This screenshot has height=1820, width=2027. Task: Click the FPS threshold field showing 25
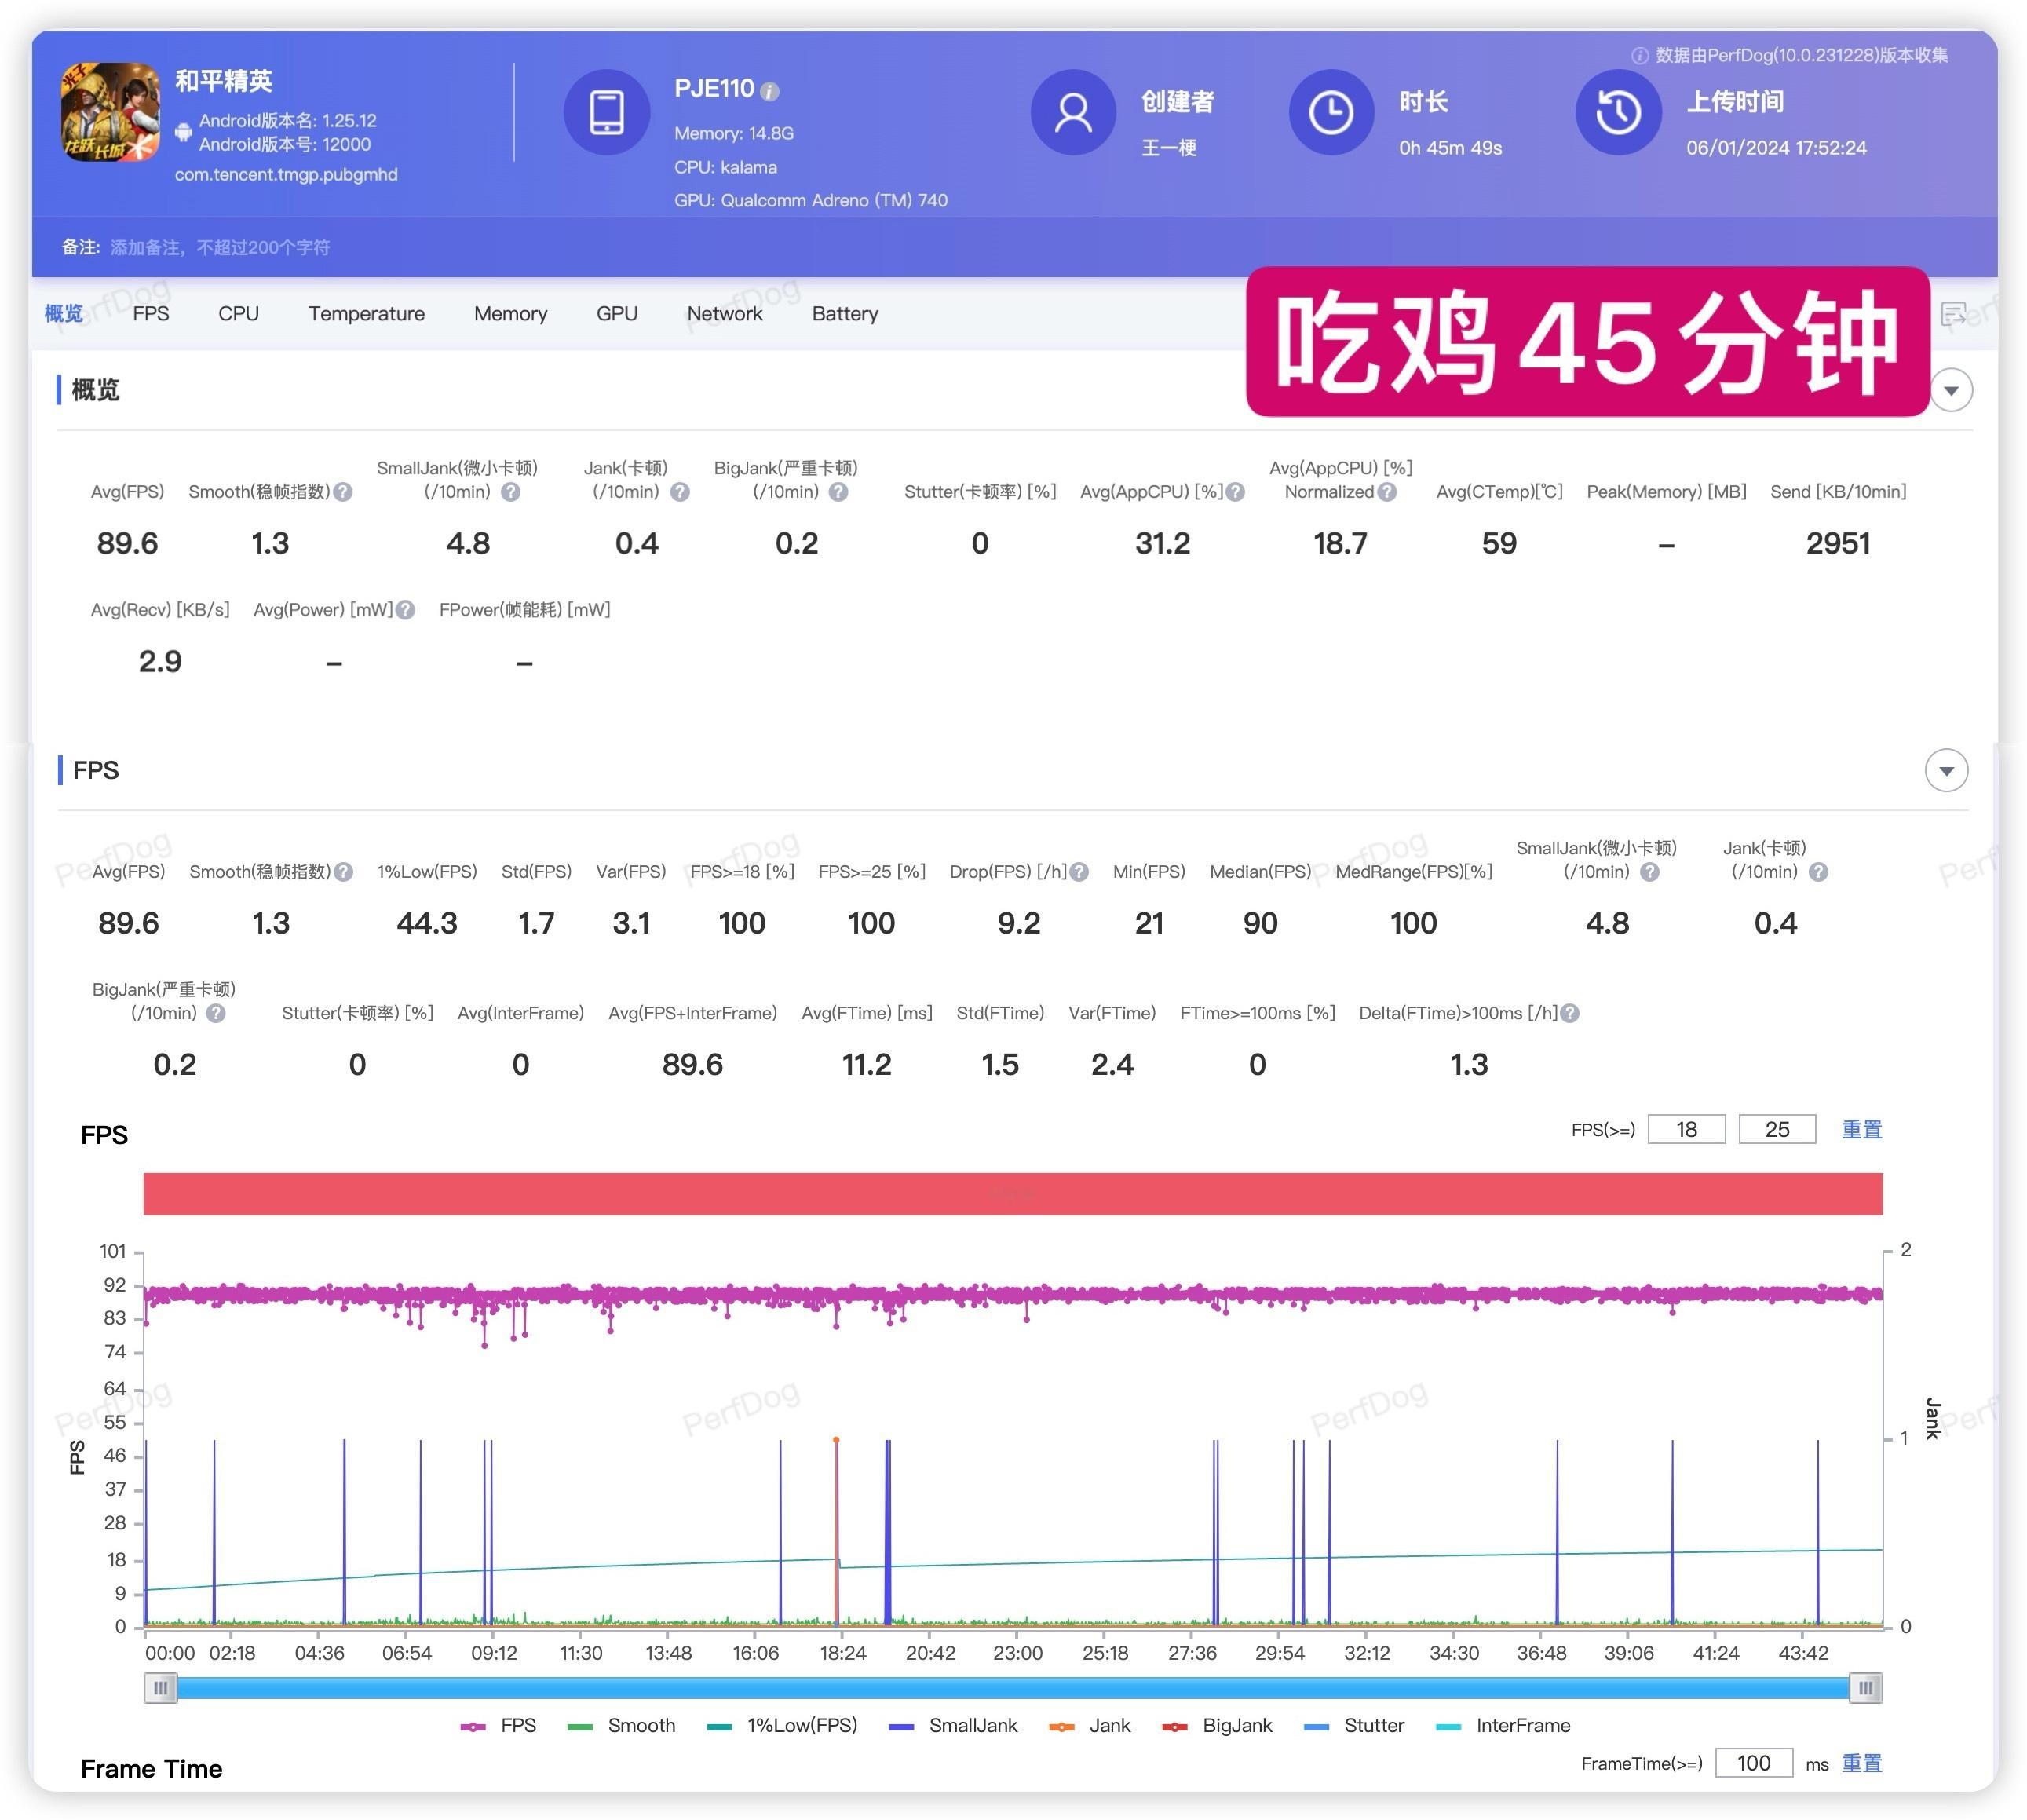(1777, 1130)
